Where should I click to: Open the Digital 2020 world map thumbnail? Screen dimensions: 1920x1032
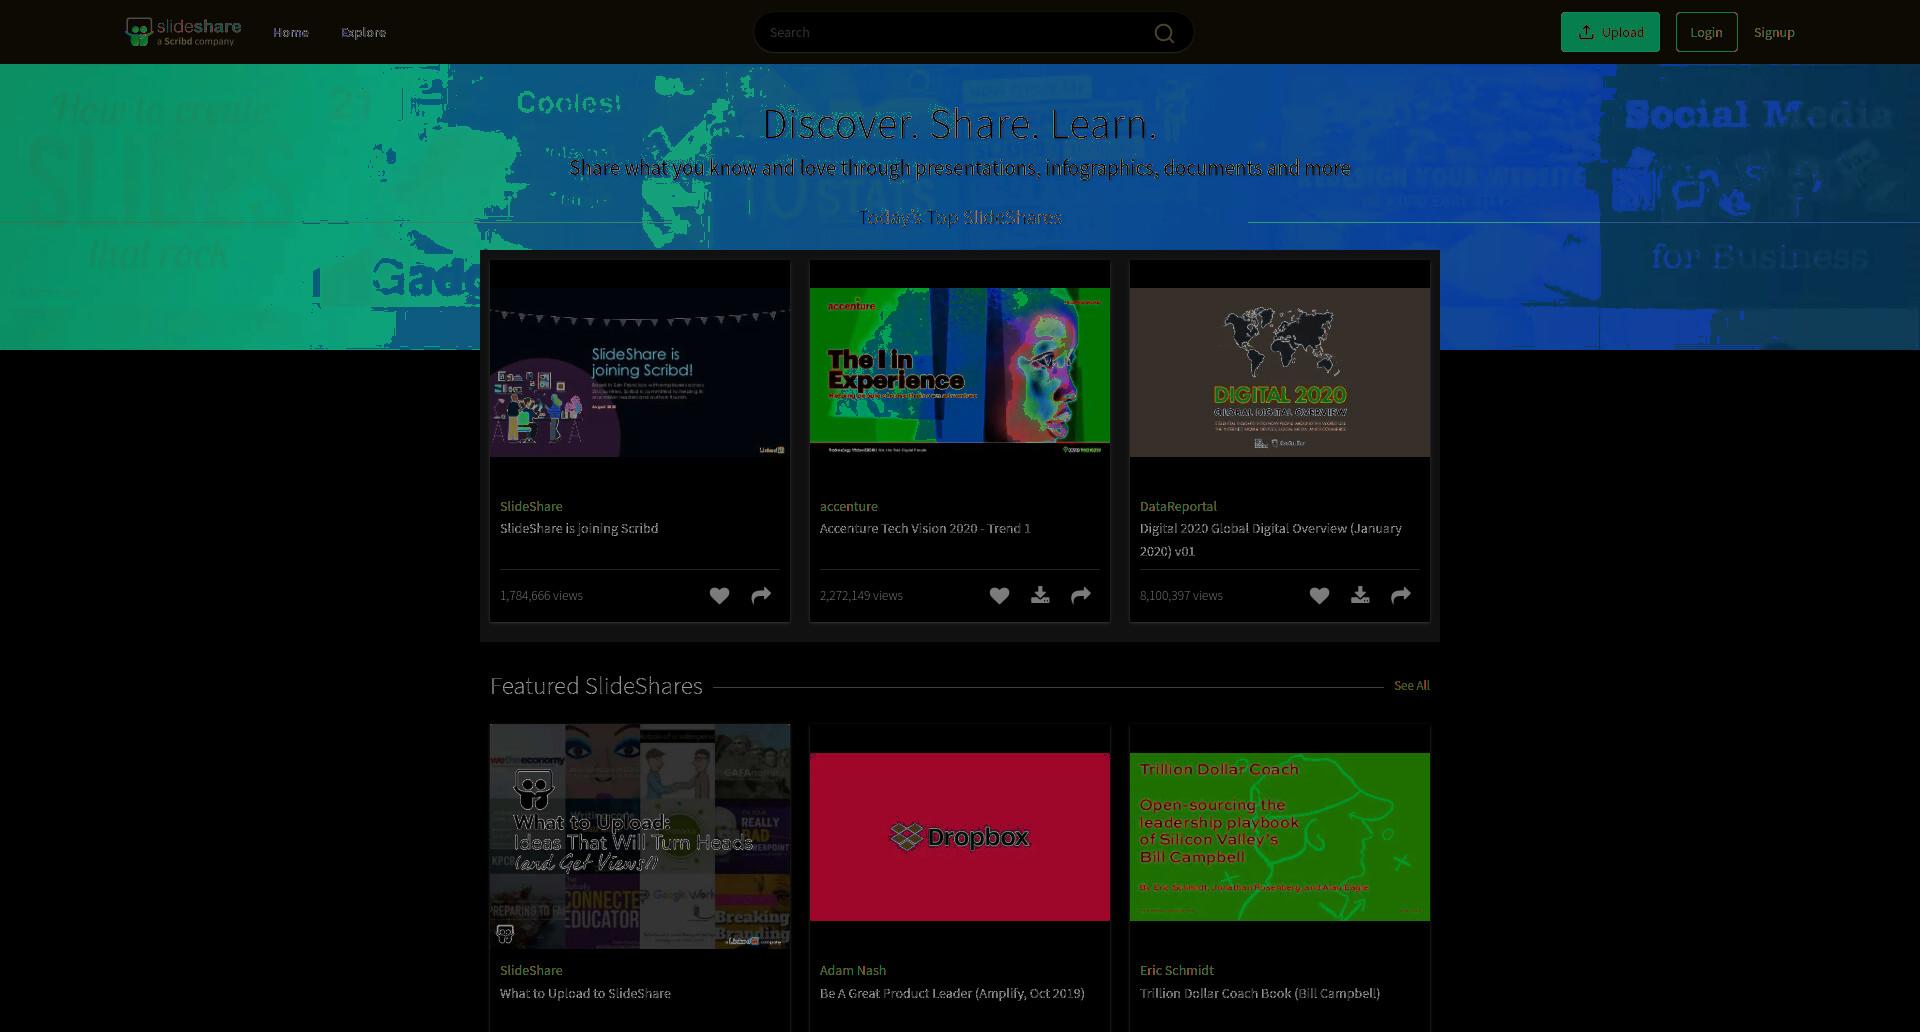click(x=1280, y=372)
